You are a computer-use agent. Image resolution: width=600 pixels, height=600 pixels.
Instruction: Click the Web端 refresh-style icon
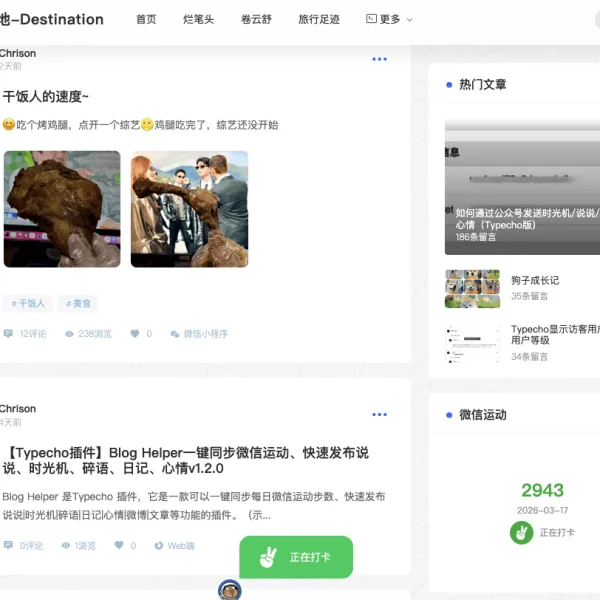click(x=159, y=545)
